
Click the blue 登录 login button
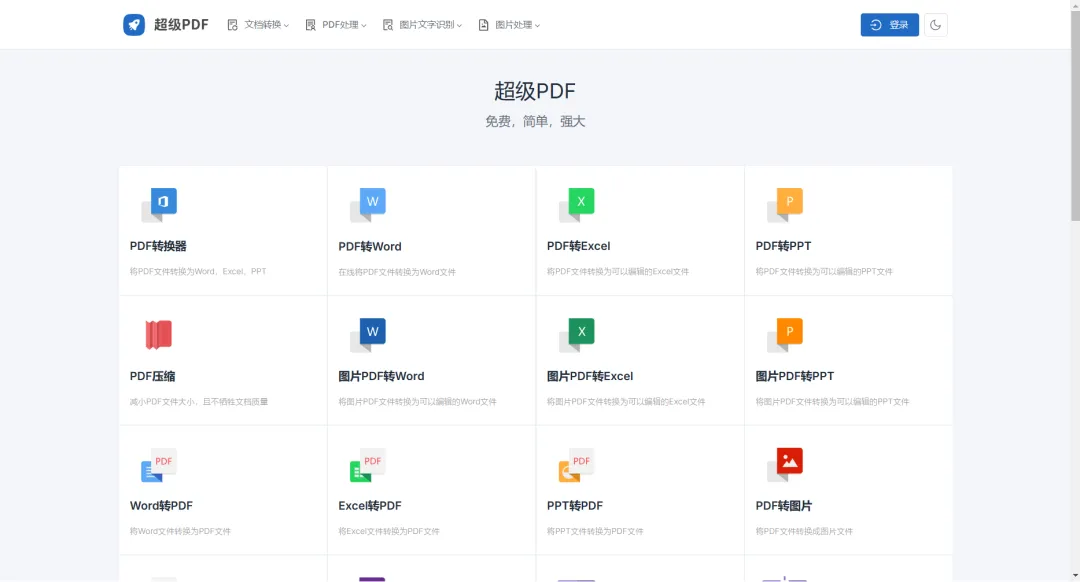889,25
